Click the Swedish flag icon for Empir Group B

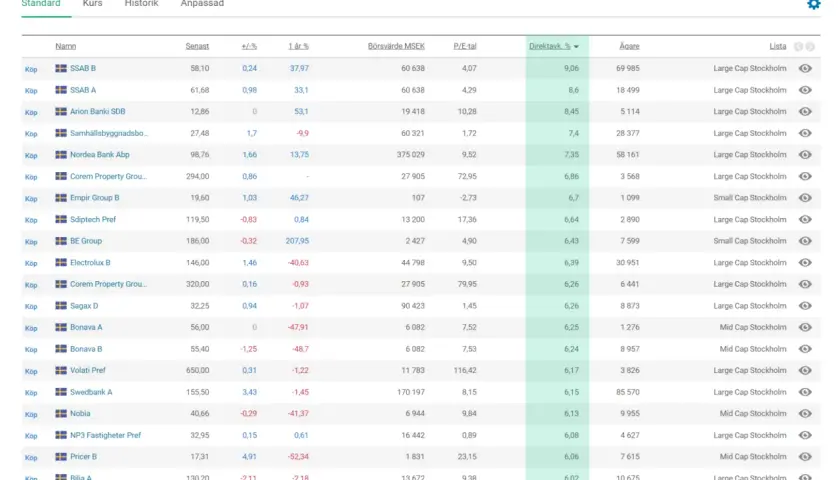[61, 198]
